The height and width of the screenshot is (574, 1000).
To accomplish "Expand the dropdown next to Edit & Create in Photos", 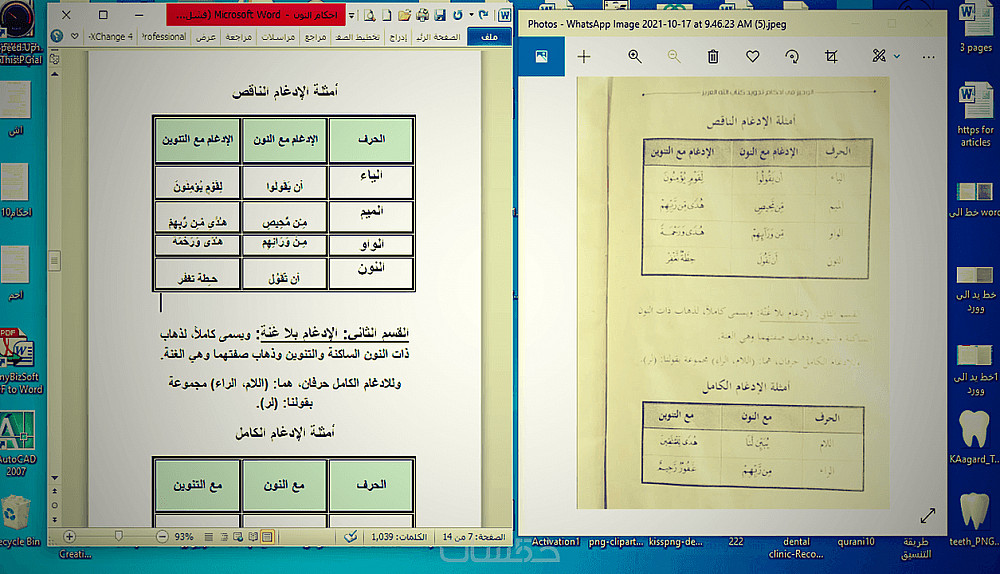I will (897, 57).
